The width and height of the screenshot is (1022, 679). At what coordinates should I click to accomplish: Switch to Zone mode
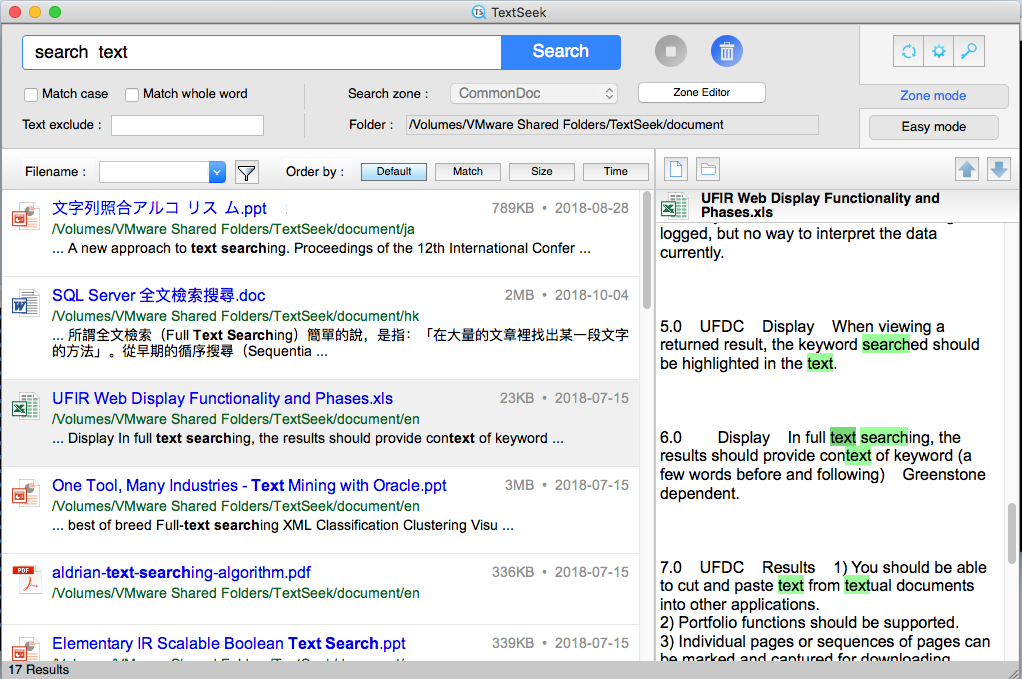click(x=933, y=96)
